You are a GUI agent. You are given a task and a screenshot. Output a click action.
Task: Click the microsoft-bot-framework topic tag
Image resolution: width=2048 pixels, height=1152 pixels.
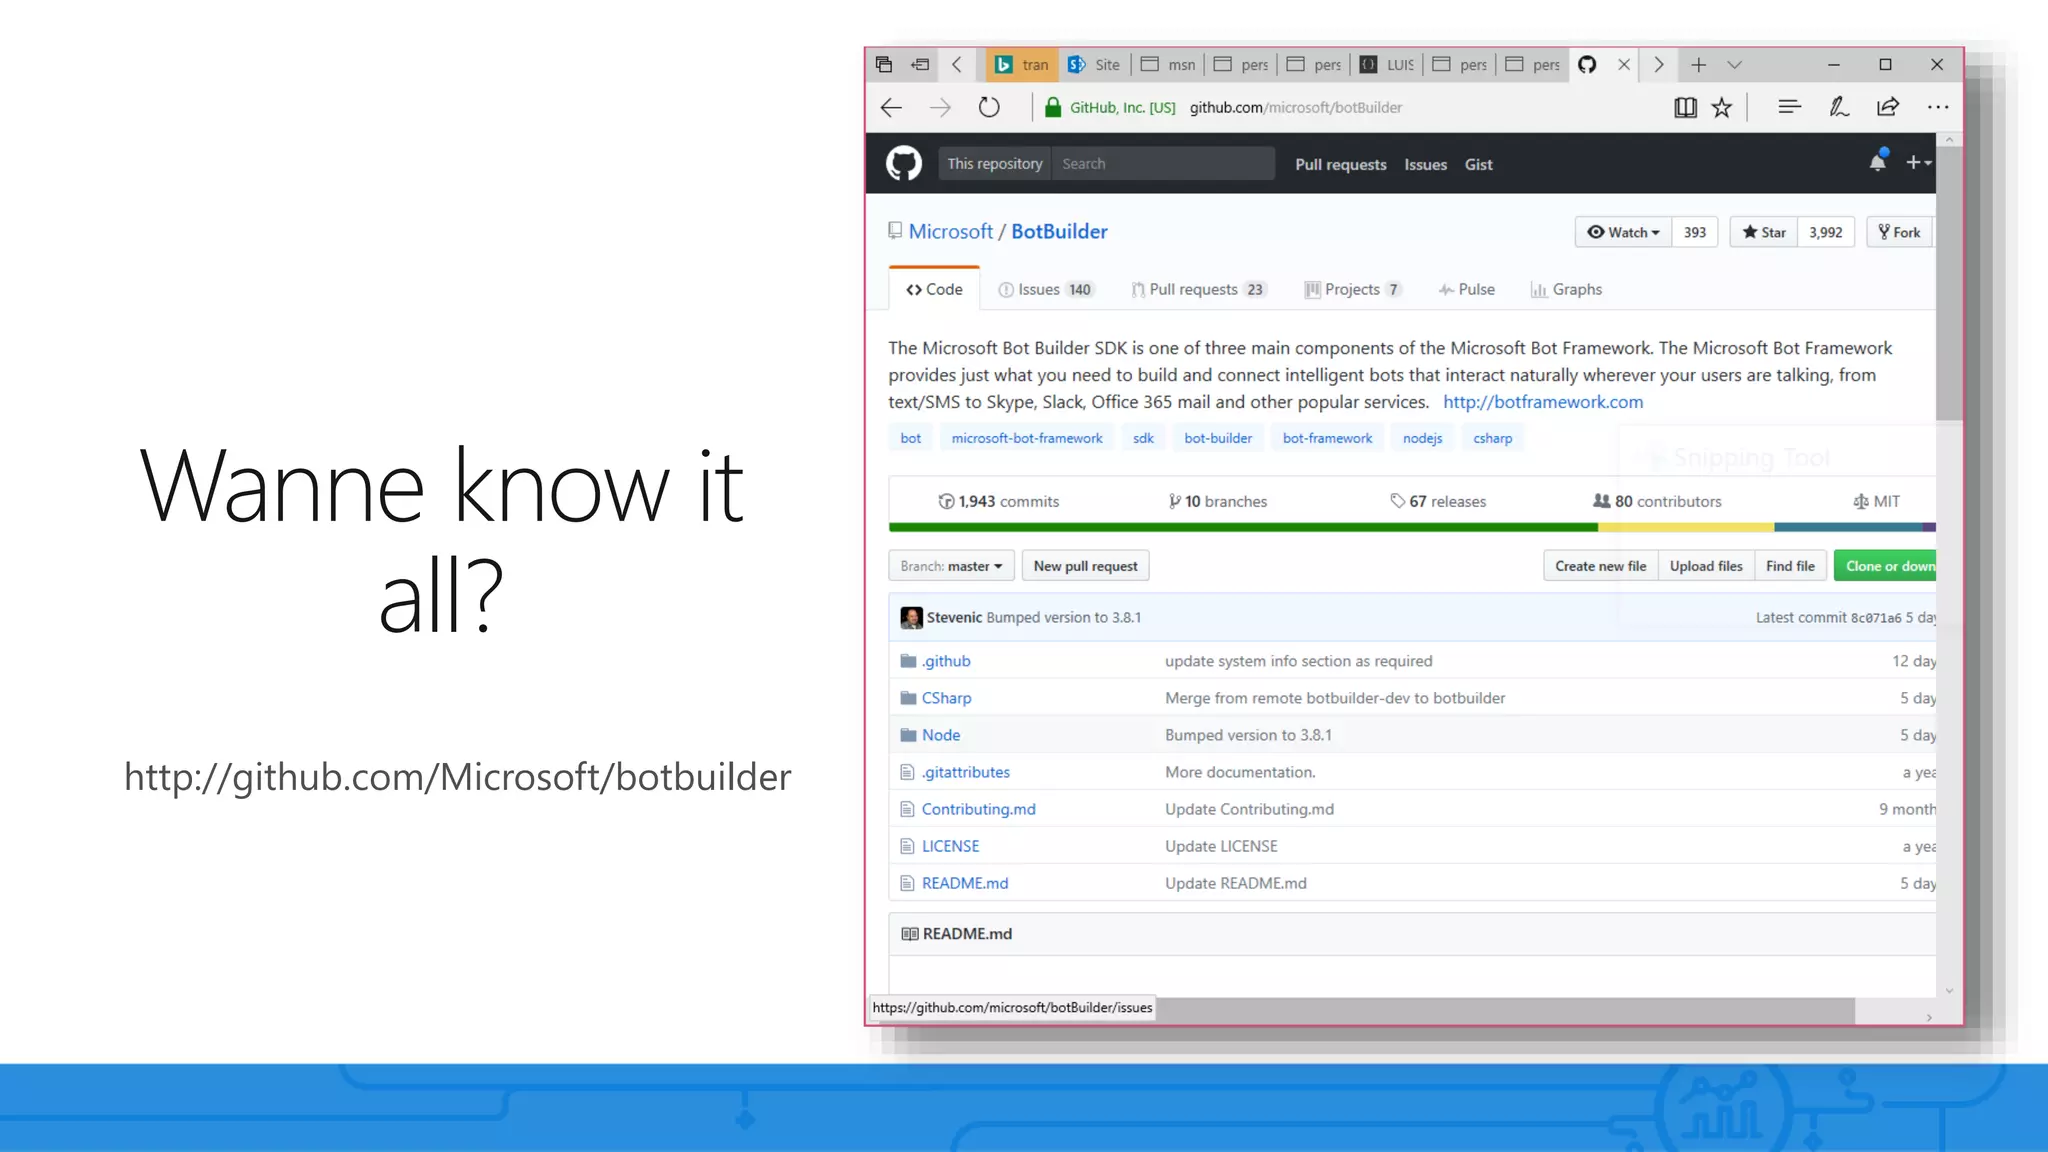click(1026, 438)
